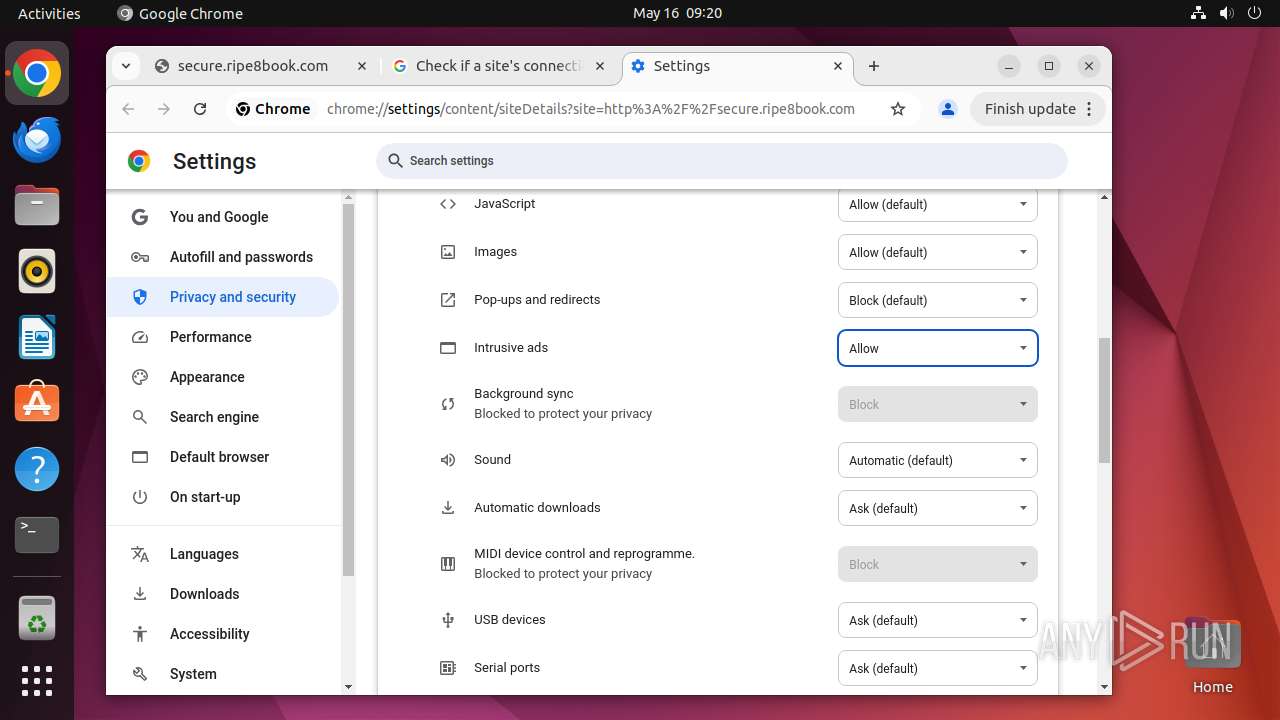
Task: Launch Rhythmbox from the dock
Action: click(37, 271)
